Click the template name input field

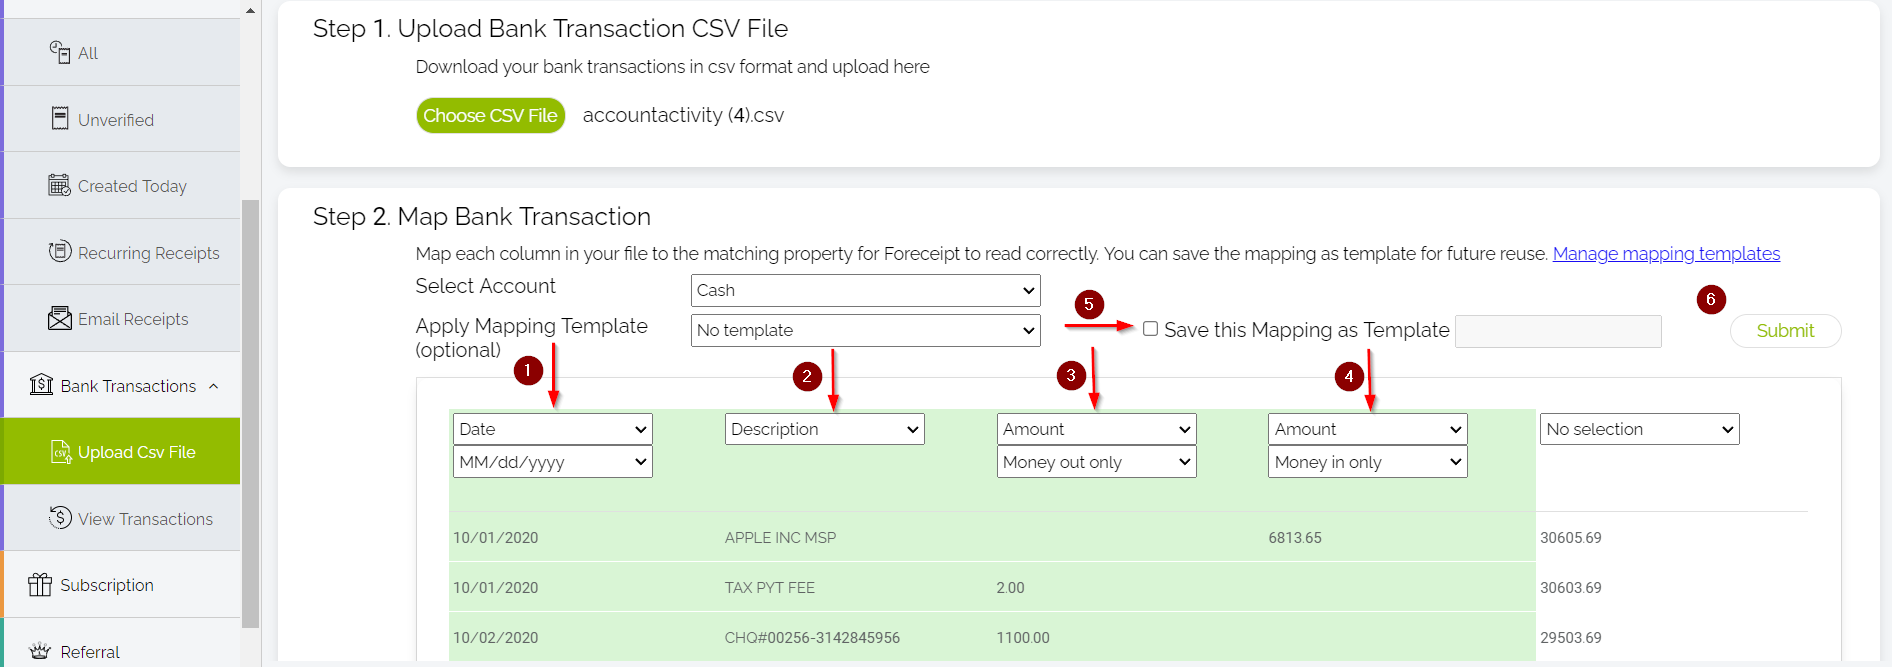1557,331
